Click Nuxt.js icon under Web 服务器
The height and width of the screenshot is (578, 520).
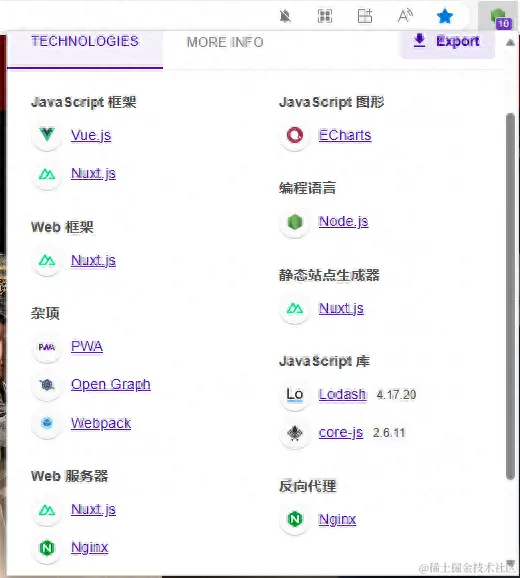(x=47, y=510)
